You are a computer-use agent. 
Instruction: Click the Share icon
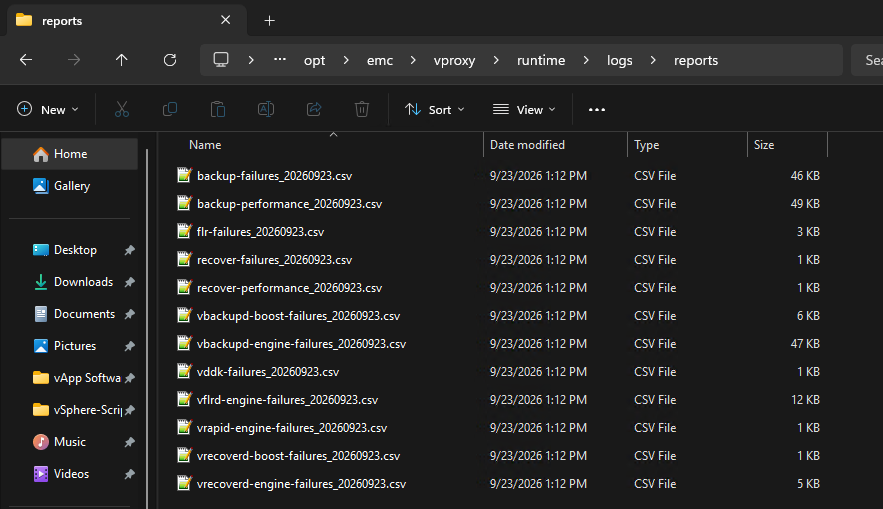(314, 109)
